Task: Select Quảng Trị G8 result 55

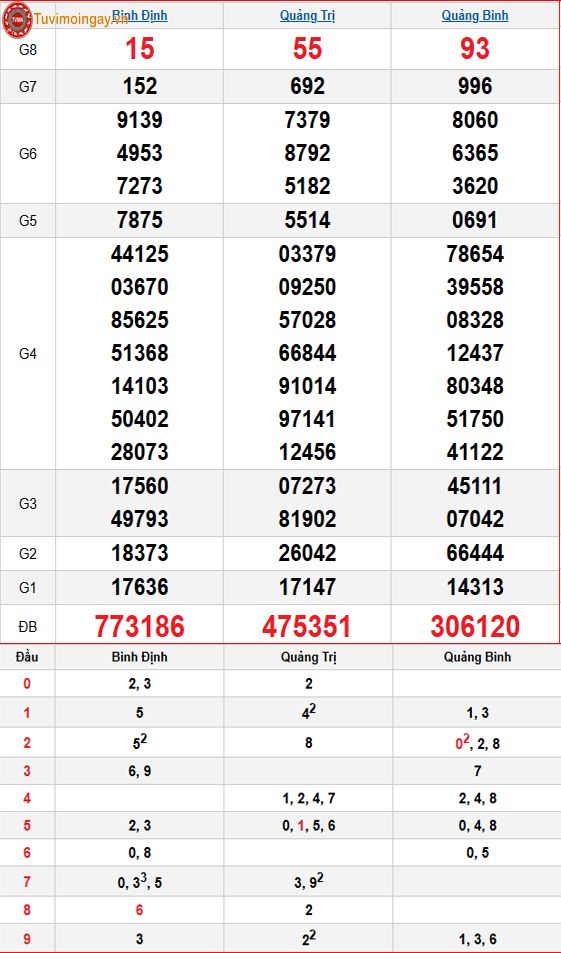Action: coord(308,49)
